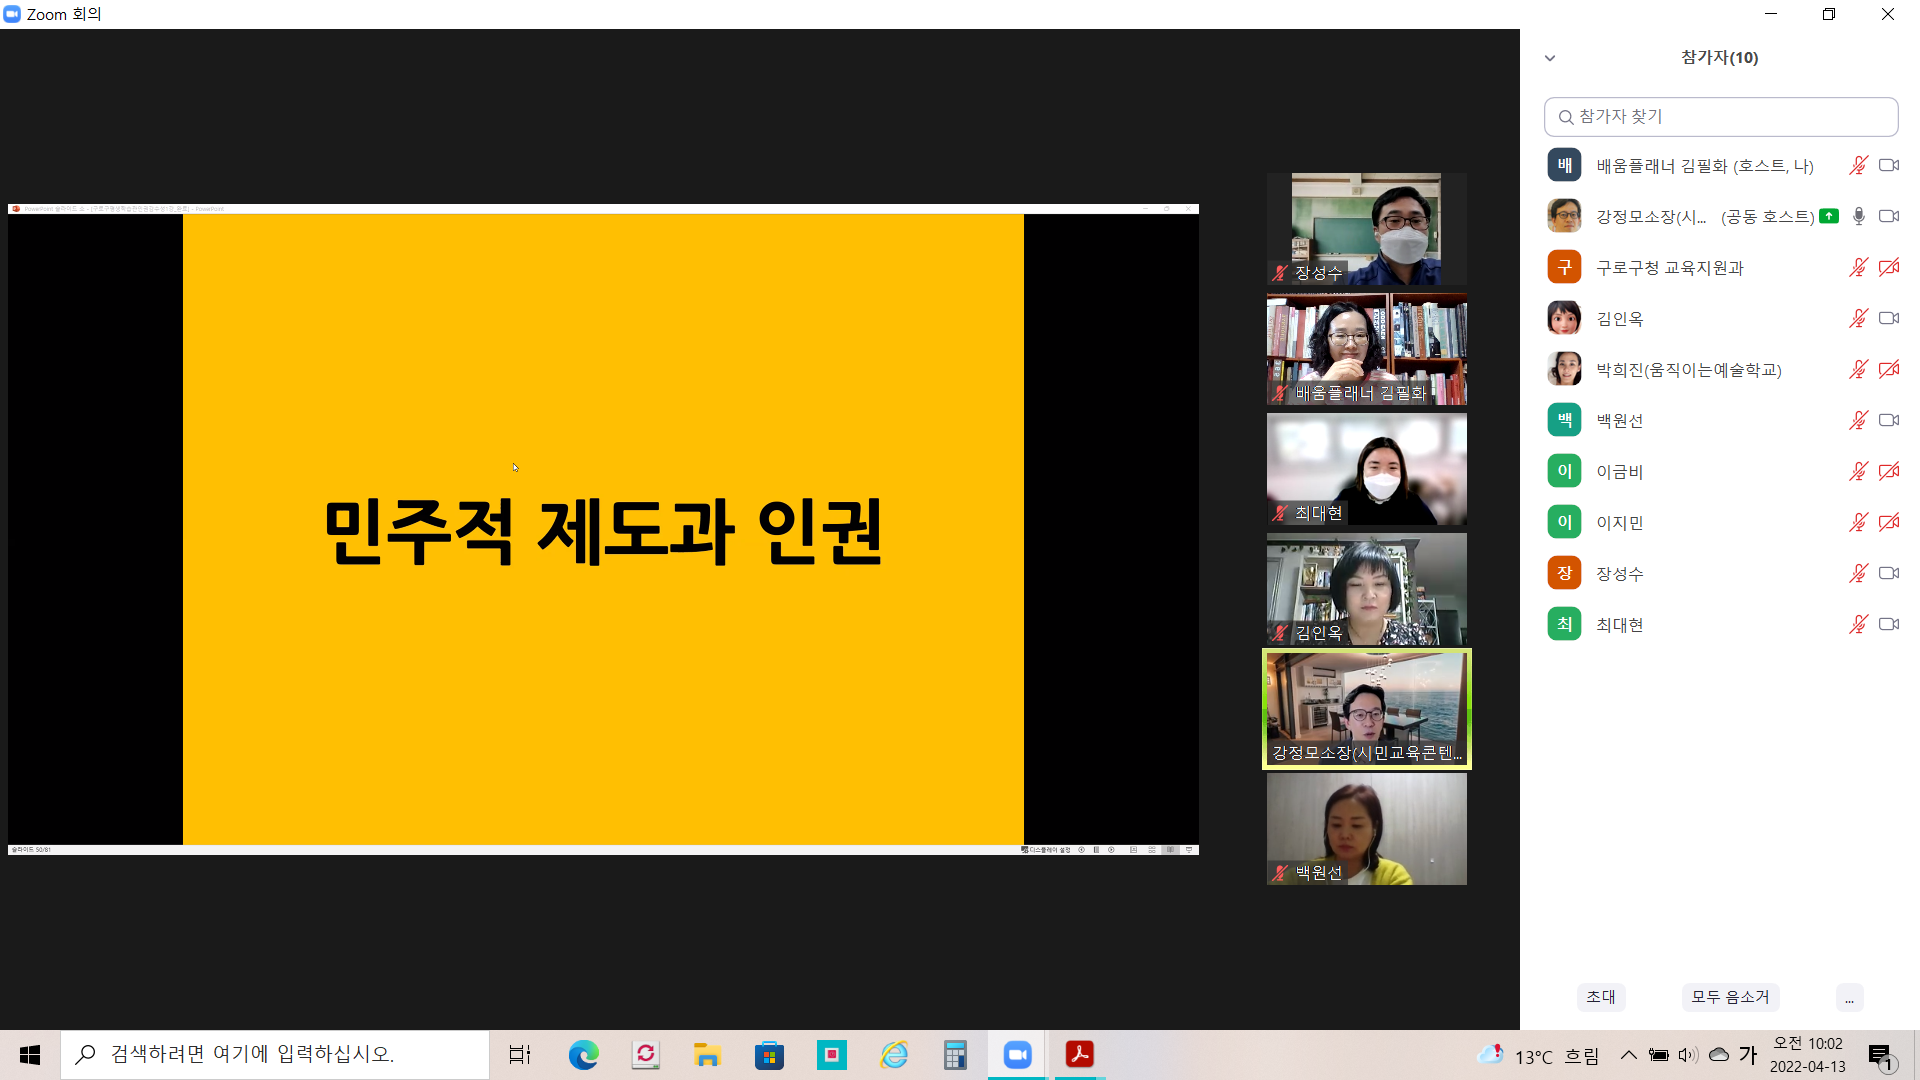Select 장성수 video thumbnail
Viewport: 1920px width, 1080px height.
coord(1366,229)
